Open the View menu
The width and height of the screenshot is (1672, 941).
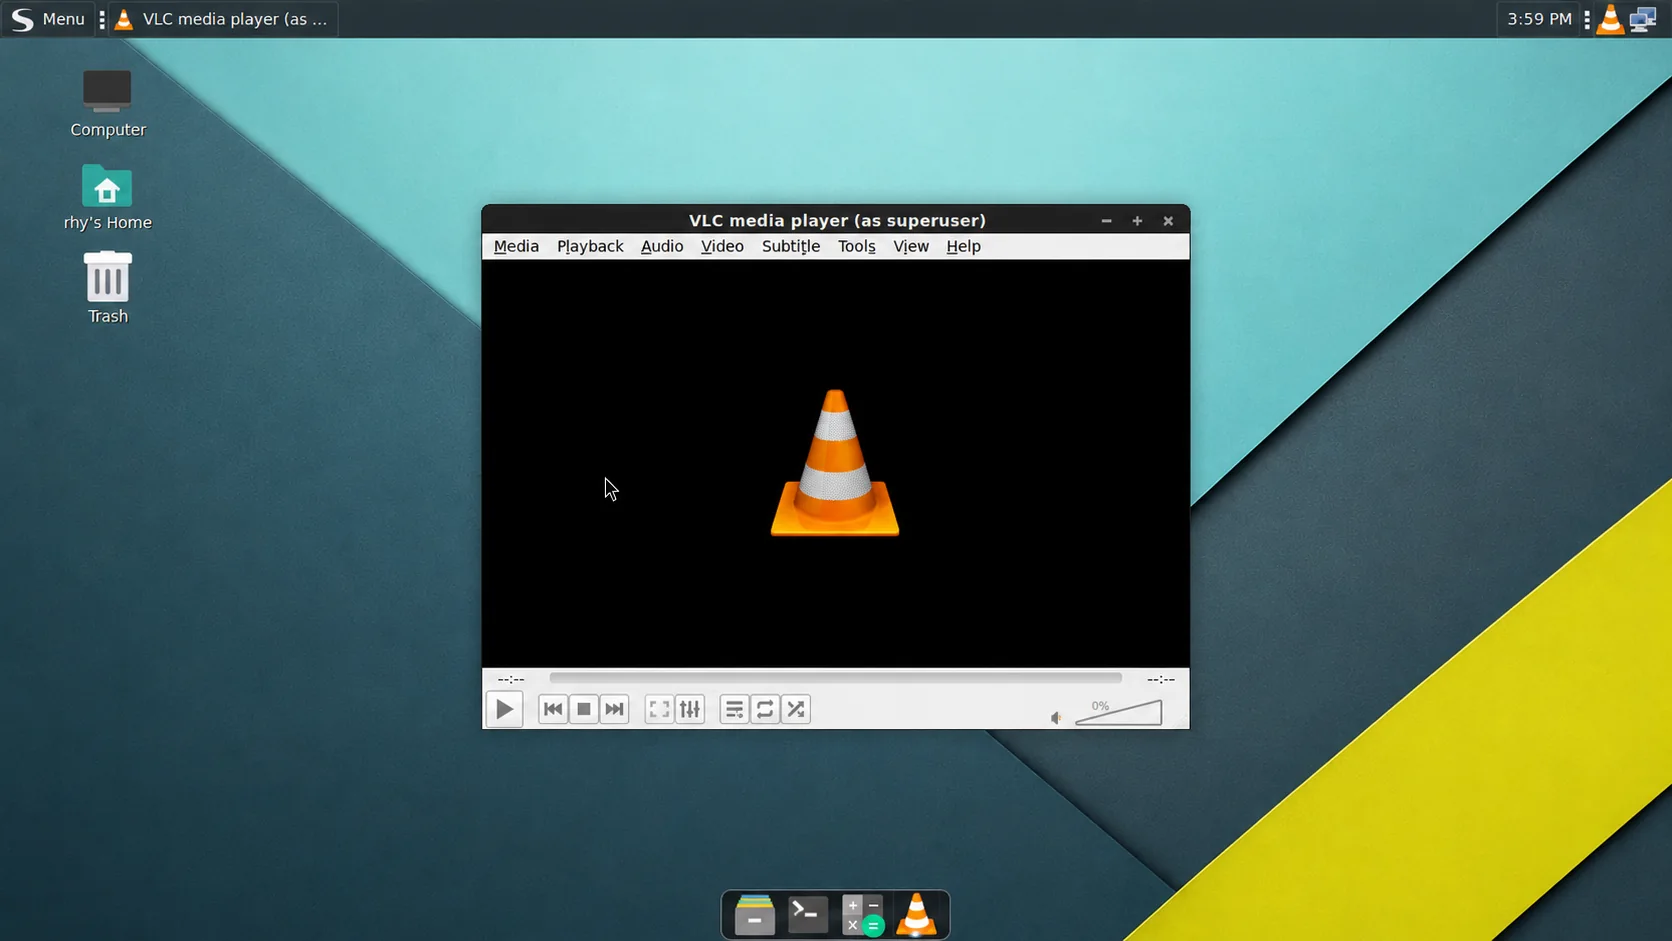click(911, 246)
